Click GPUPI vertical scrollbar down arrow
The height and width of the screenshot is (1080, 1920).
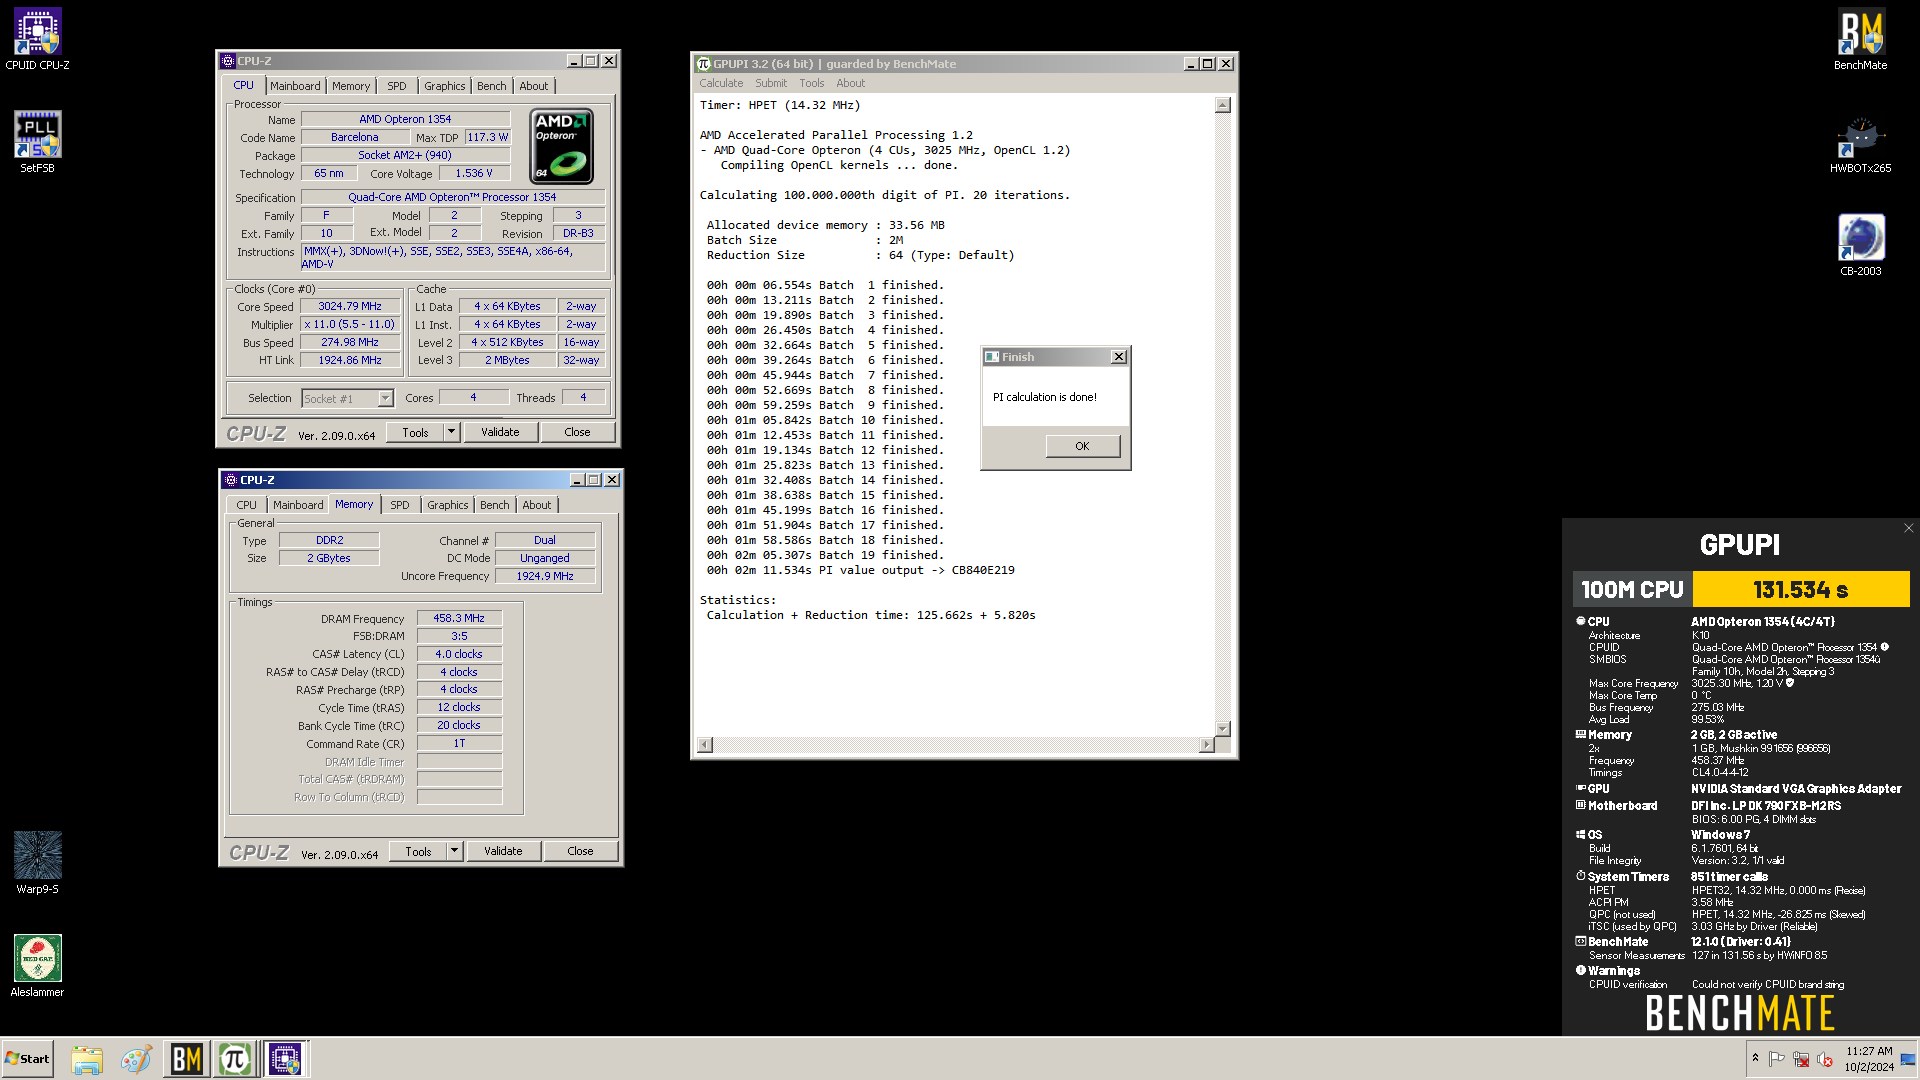(1222, 729)
